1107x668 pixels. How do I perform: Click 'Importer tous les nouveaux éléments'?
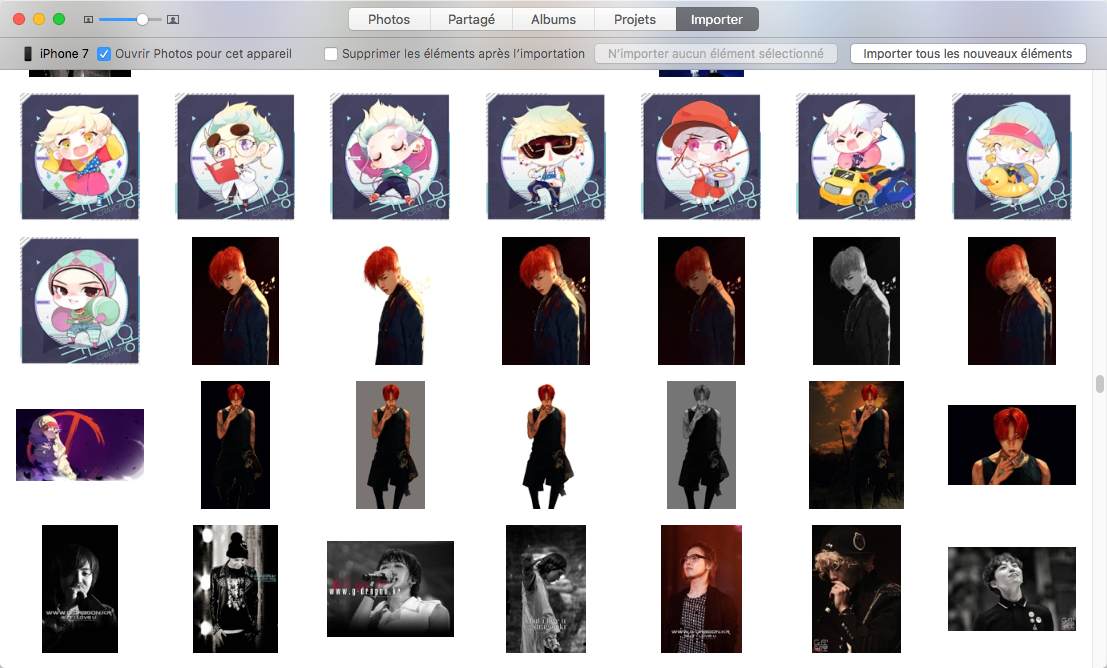pyautogui.click(x=968, y=54)
